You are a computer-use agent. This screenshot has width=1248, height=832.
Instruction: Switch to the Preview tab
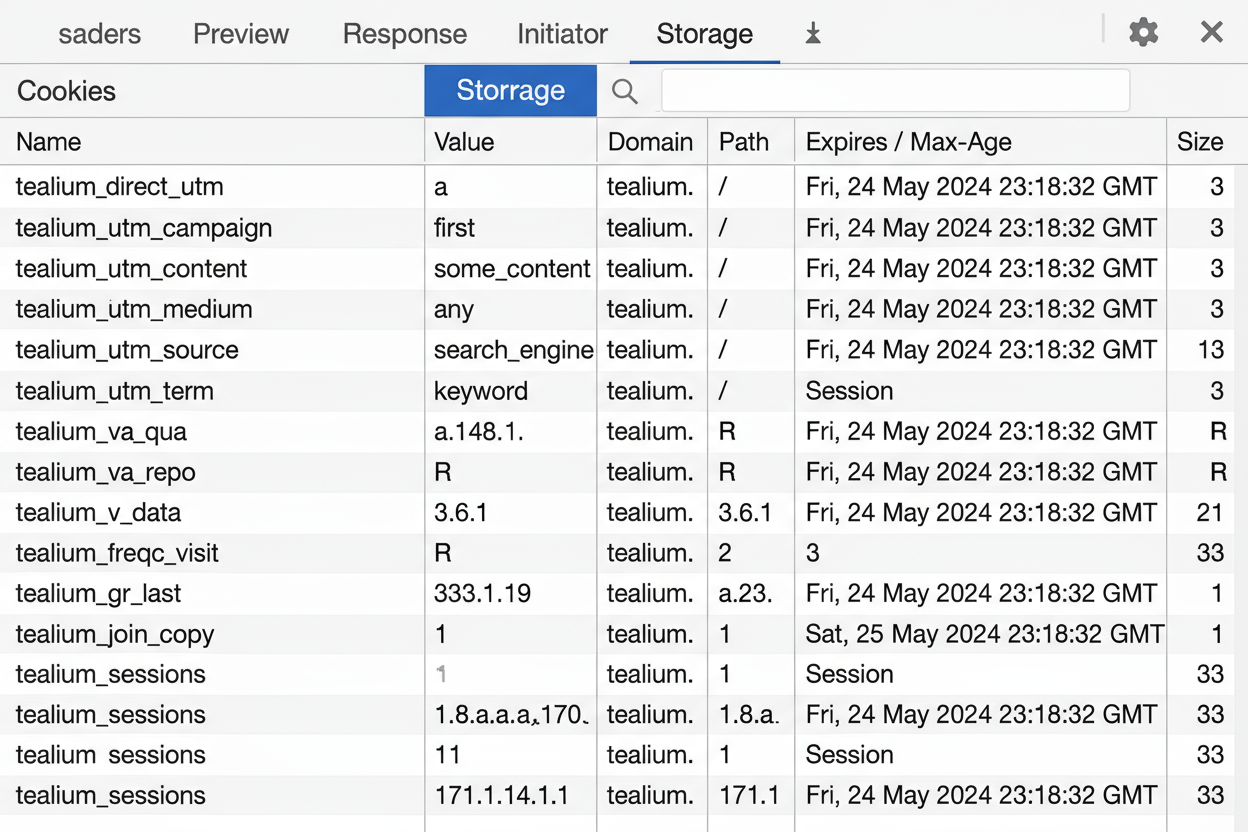[x=241, y=34]
